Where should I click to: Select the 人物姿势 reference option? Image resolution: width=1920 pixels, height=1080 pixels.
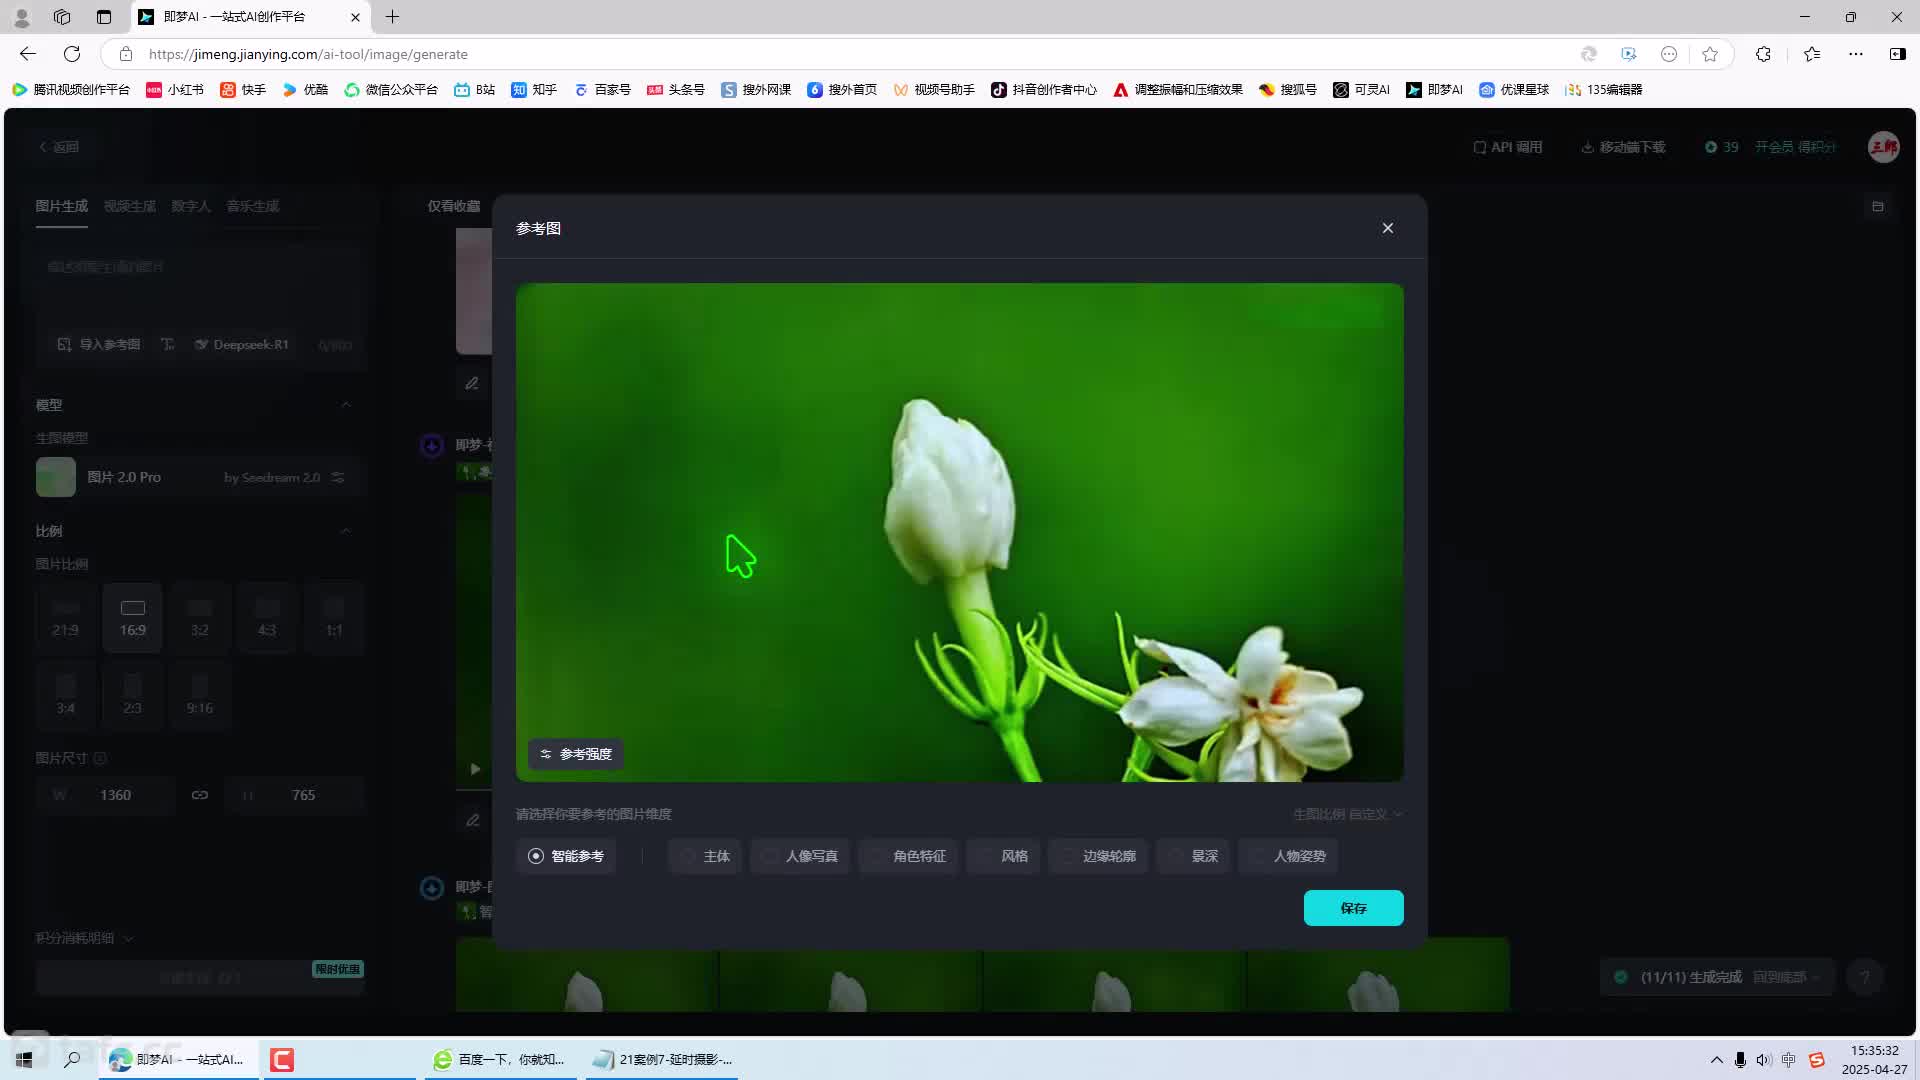click(x=1288, y=856)
